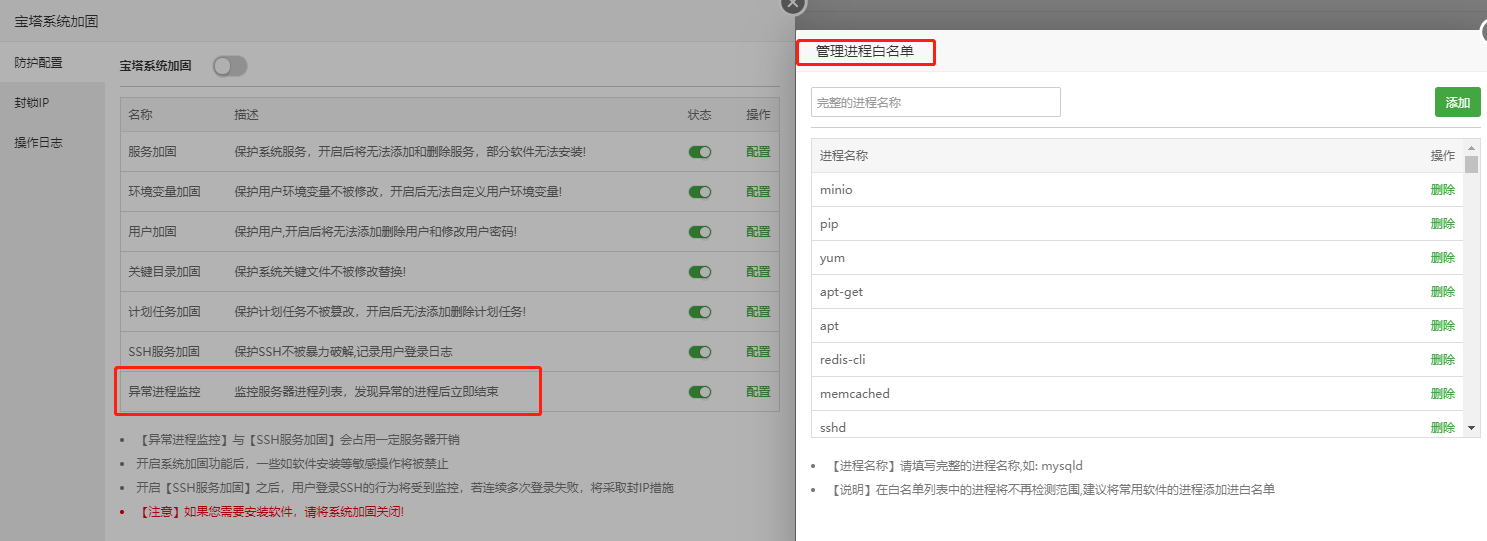Image resolution: width=1487 pixels, height=541 pixels.
Task: Select the yum process name
Action: (832, 258)
